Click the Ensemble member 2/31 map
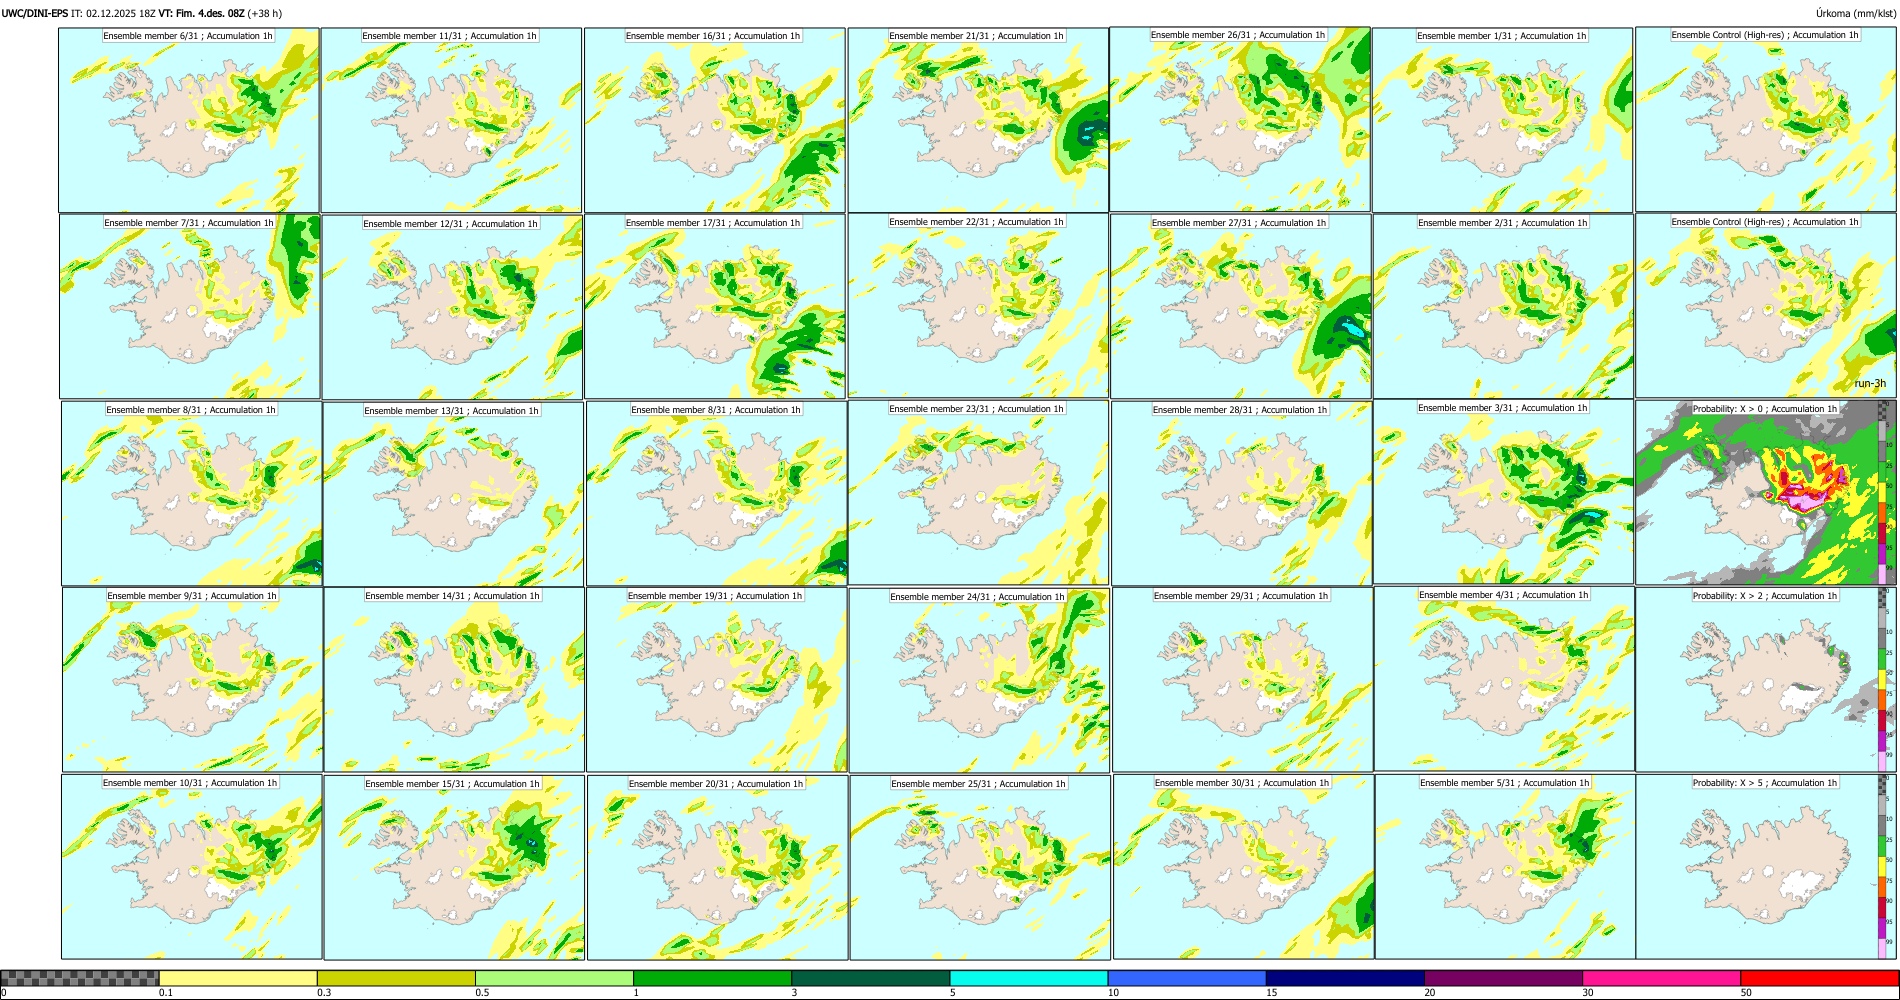This screenshot has width=1900, height=1000. click(x=1503, y=306)
